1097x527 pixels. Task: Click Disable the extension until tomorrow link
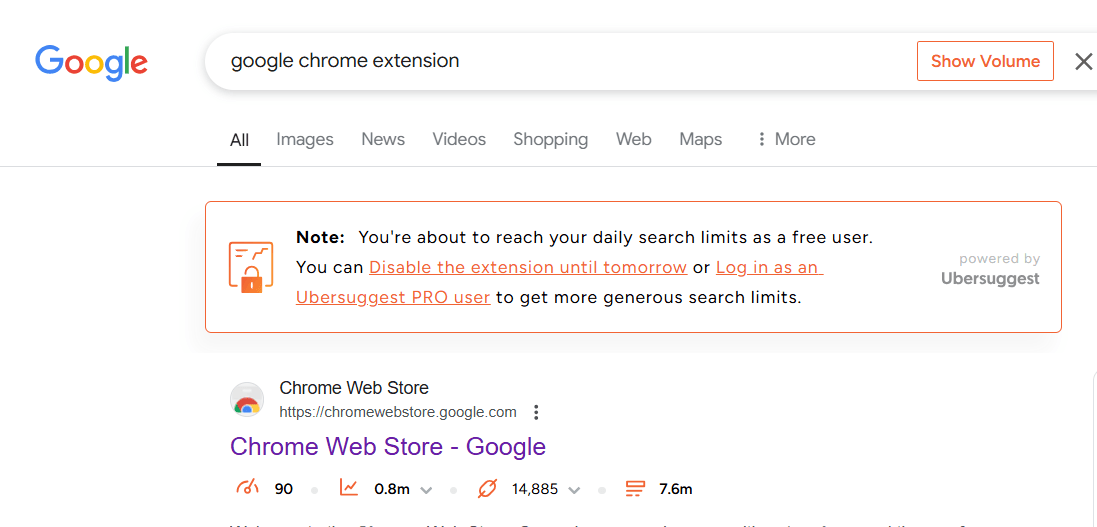[x=528, y=267]
